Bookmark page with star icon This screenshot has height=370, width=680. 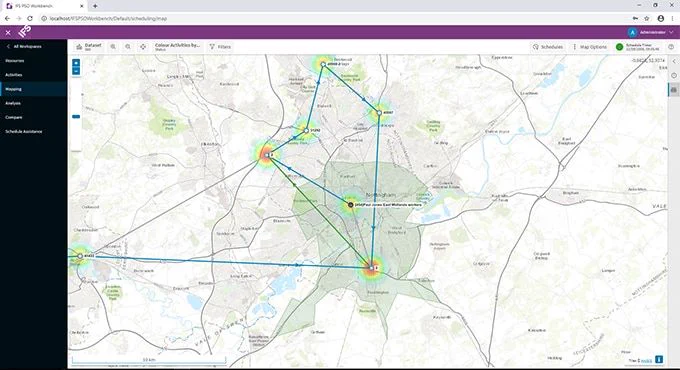647,18
